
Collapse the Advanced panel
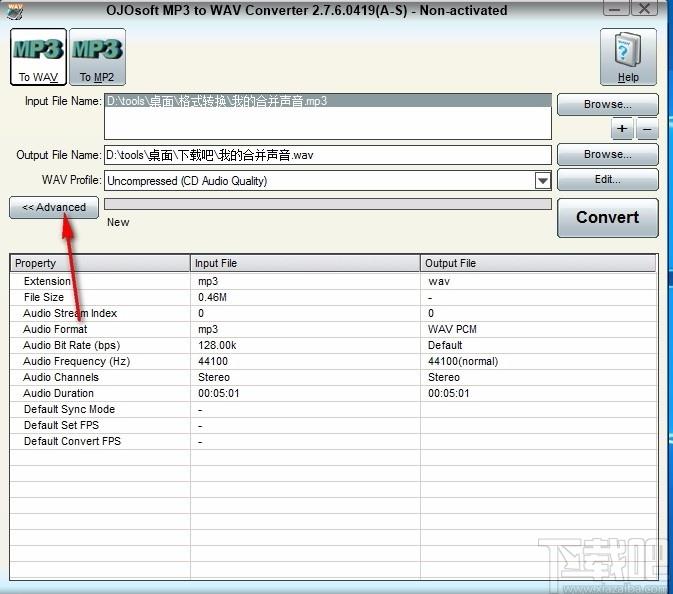pos(54,208)
